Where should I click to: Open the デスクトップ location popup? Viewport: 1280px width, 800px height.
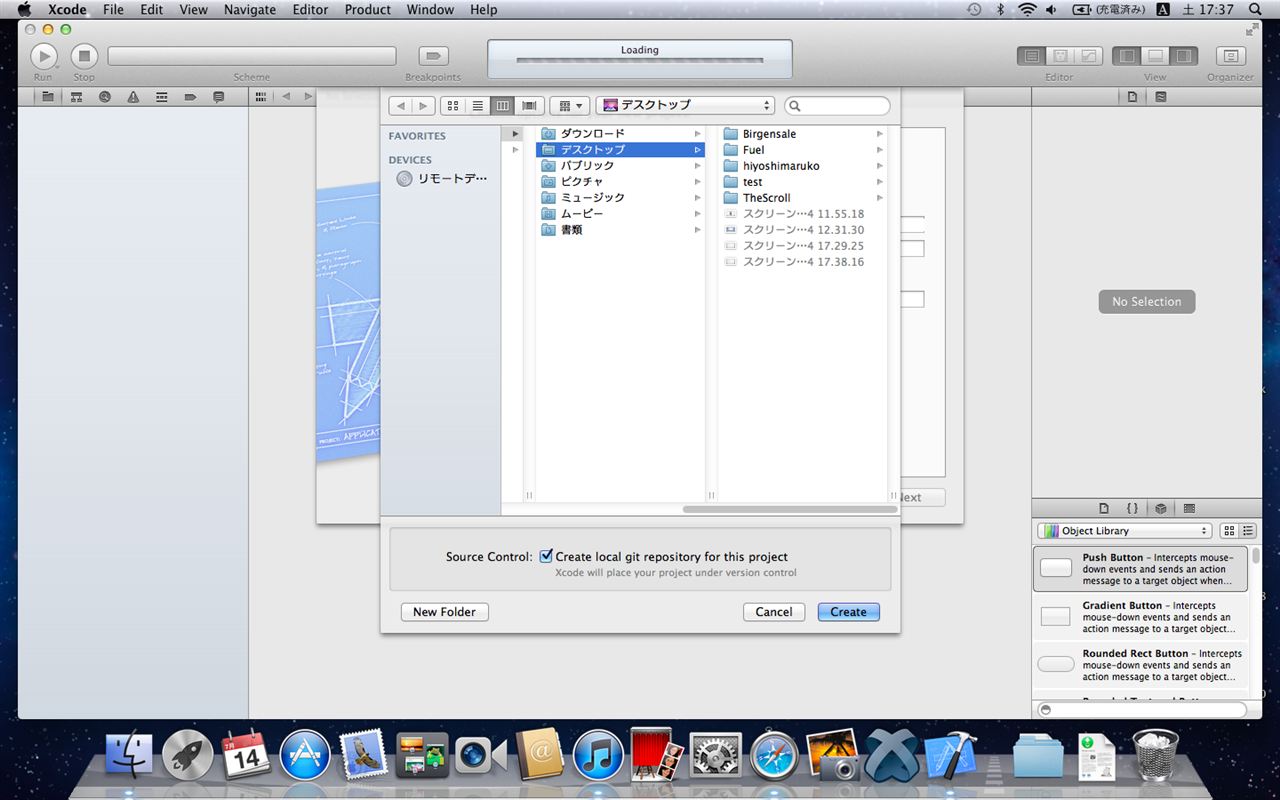point(685,105)
